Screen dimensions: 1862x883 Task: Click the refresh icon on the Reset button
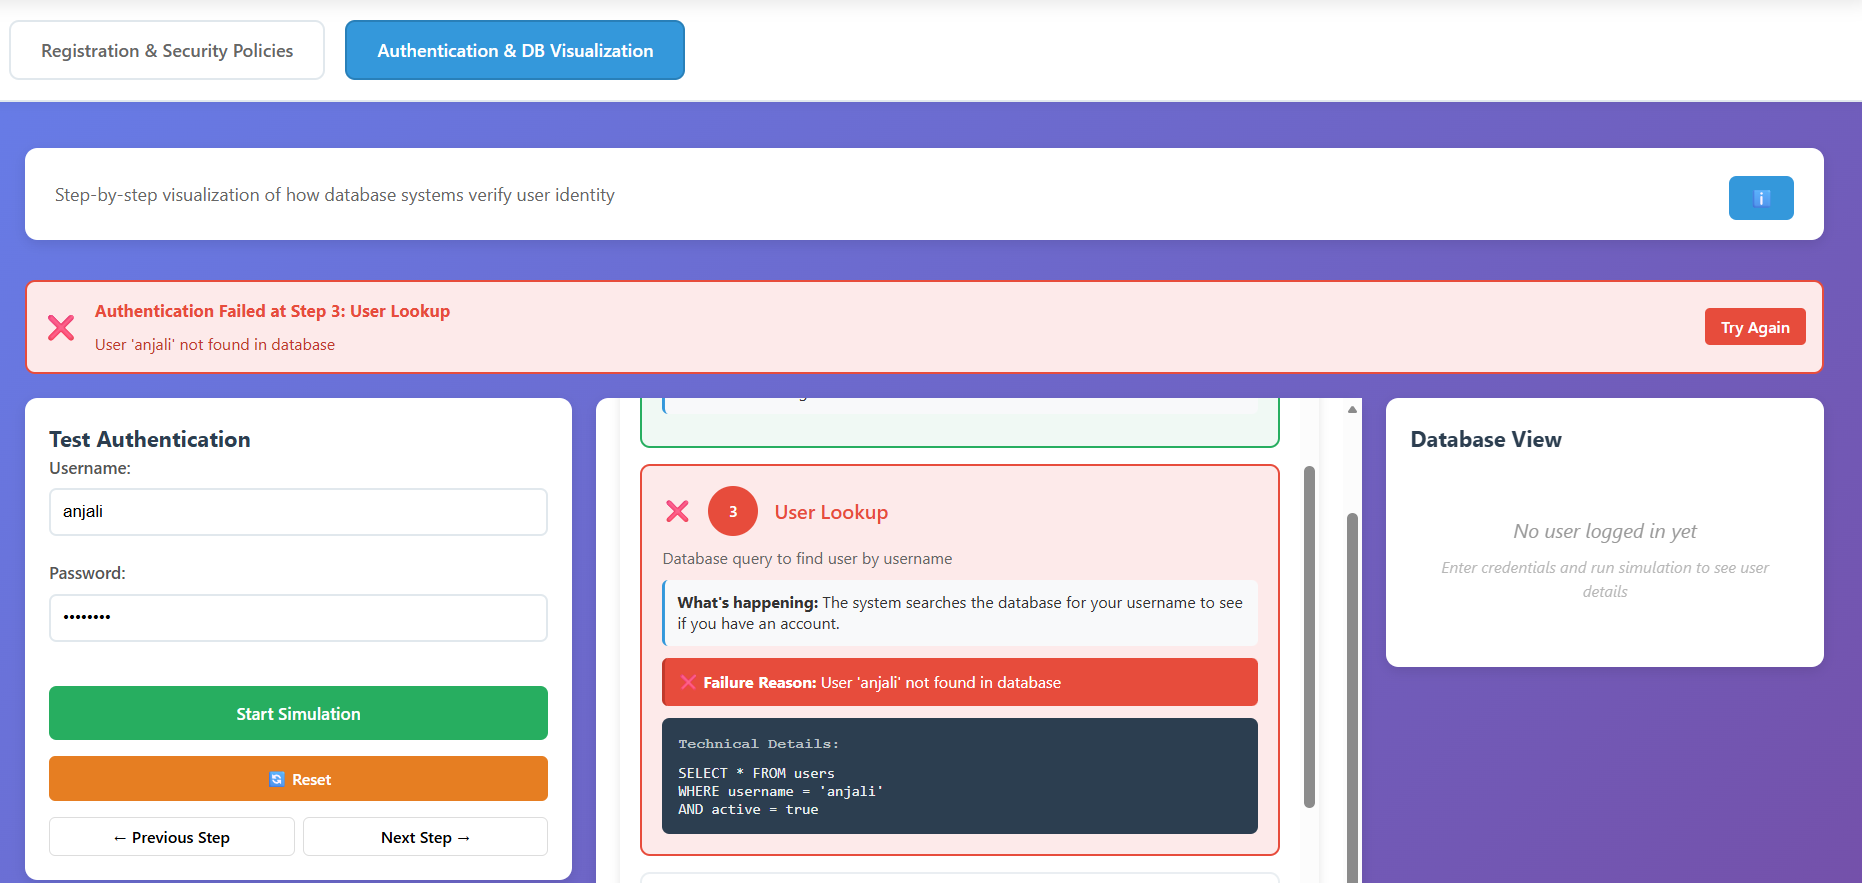click(x=277, y=779)
